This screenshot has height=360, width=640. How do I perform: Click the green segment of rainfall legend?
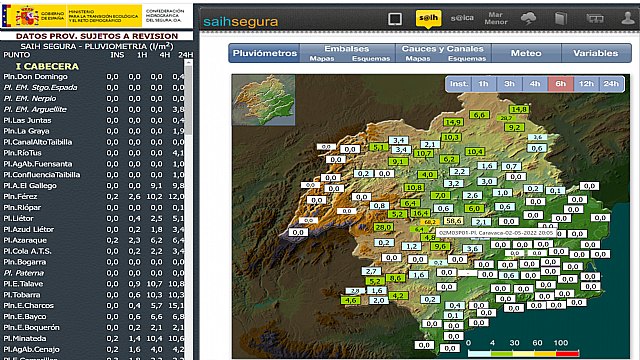(x=501, y=353)
